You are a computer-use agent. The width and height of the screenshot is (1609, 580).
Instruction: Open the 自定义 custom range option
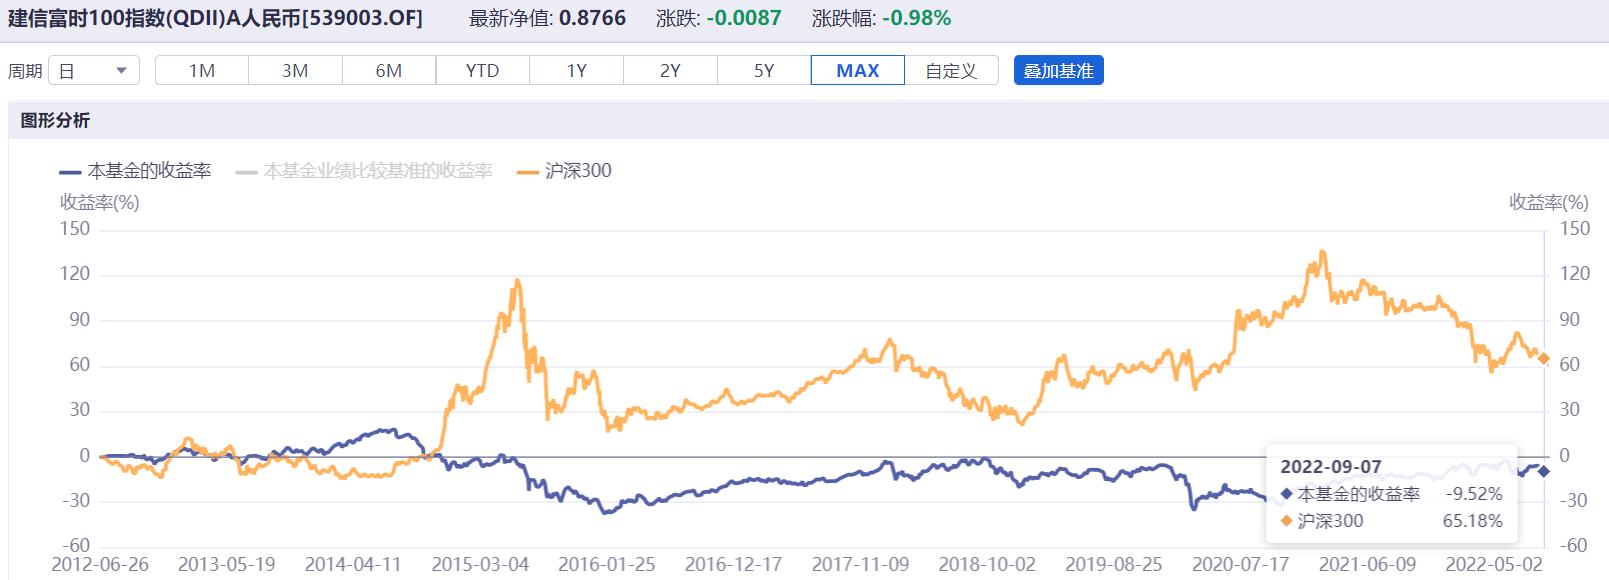click(x=951, y=71)
